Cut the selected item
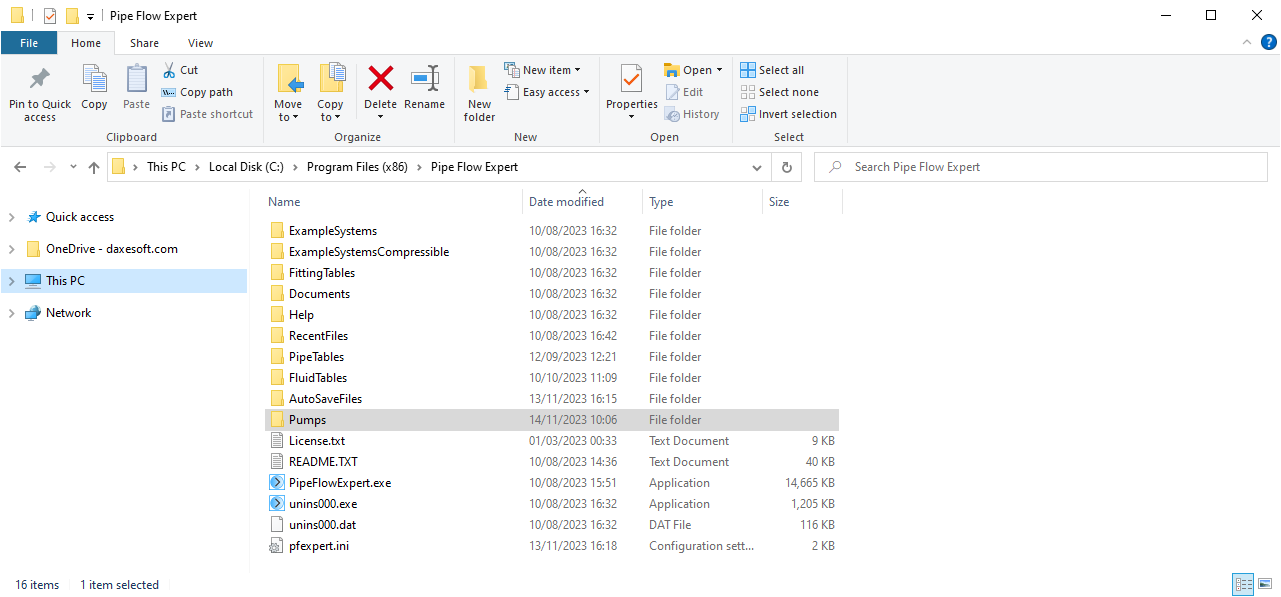 pos(180,70)
